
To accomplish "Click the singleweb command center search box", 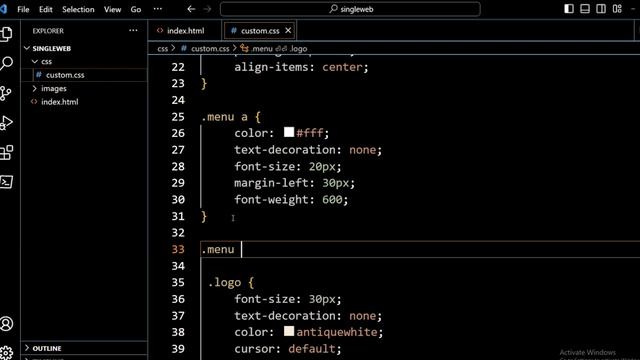I will [350, 9].
